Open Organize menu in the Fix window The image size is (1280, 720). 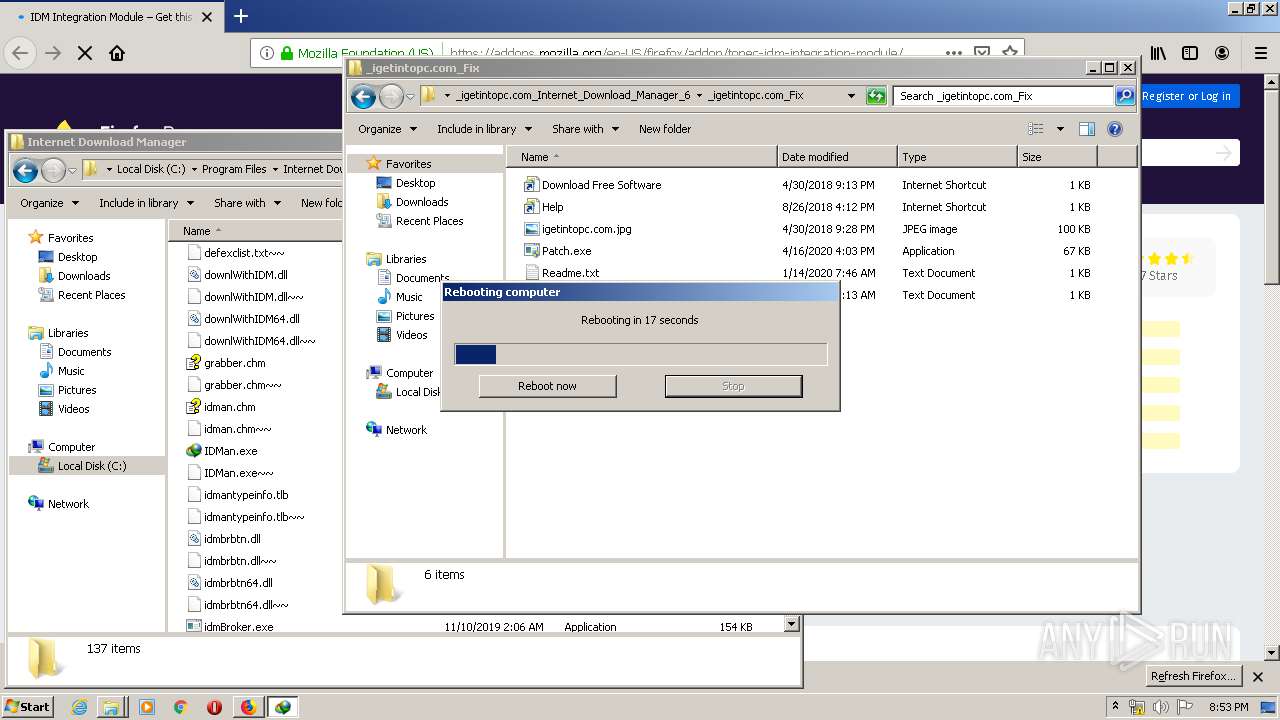click(387, 129)
